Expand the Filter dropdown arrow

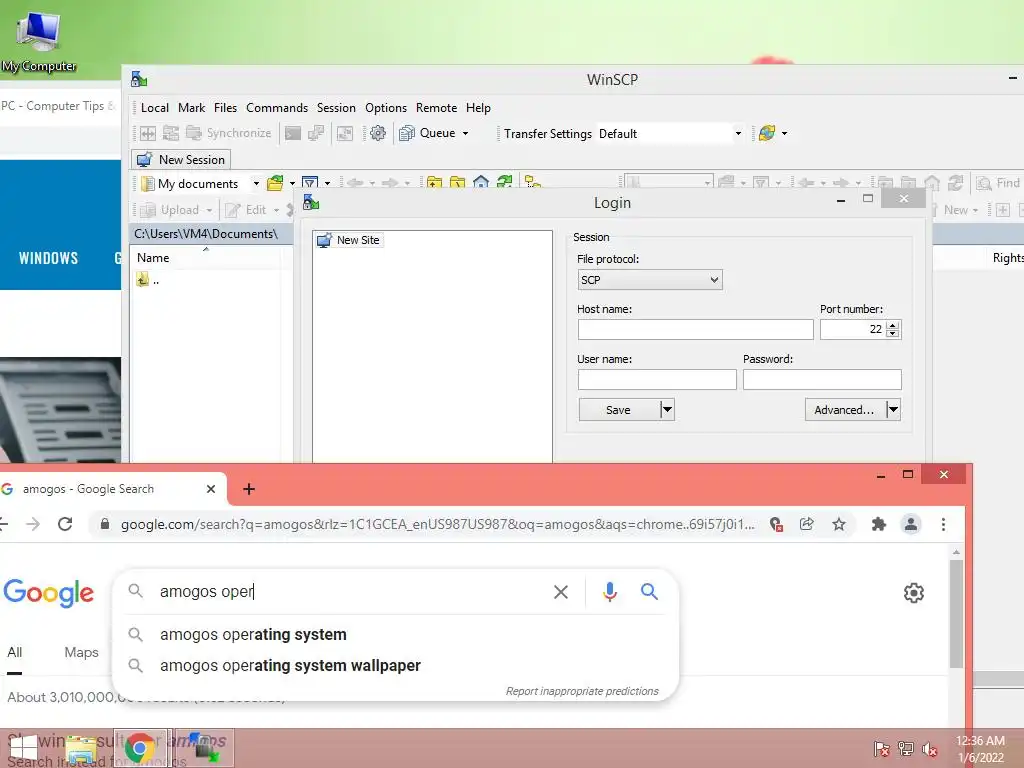pos(327,184)
